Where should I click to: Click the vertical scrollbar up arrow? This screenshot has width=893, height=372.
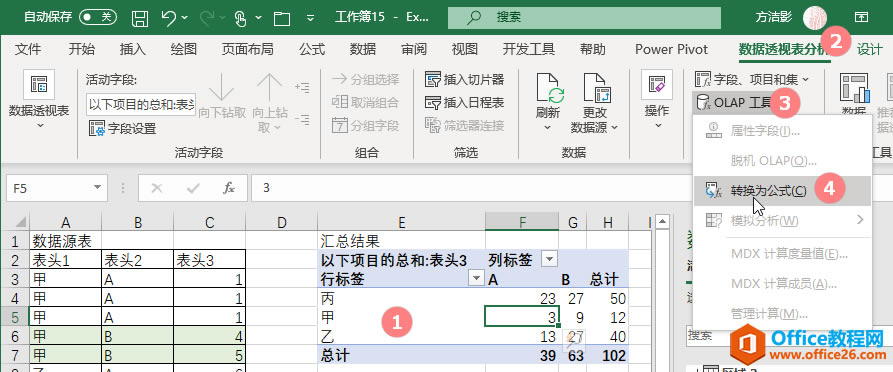pos(662,221)
